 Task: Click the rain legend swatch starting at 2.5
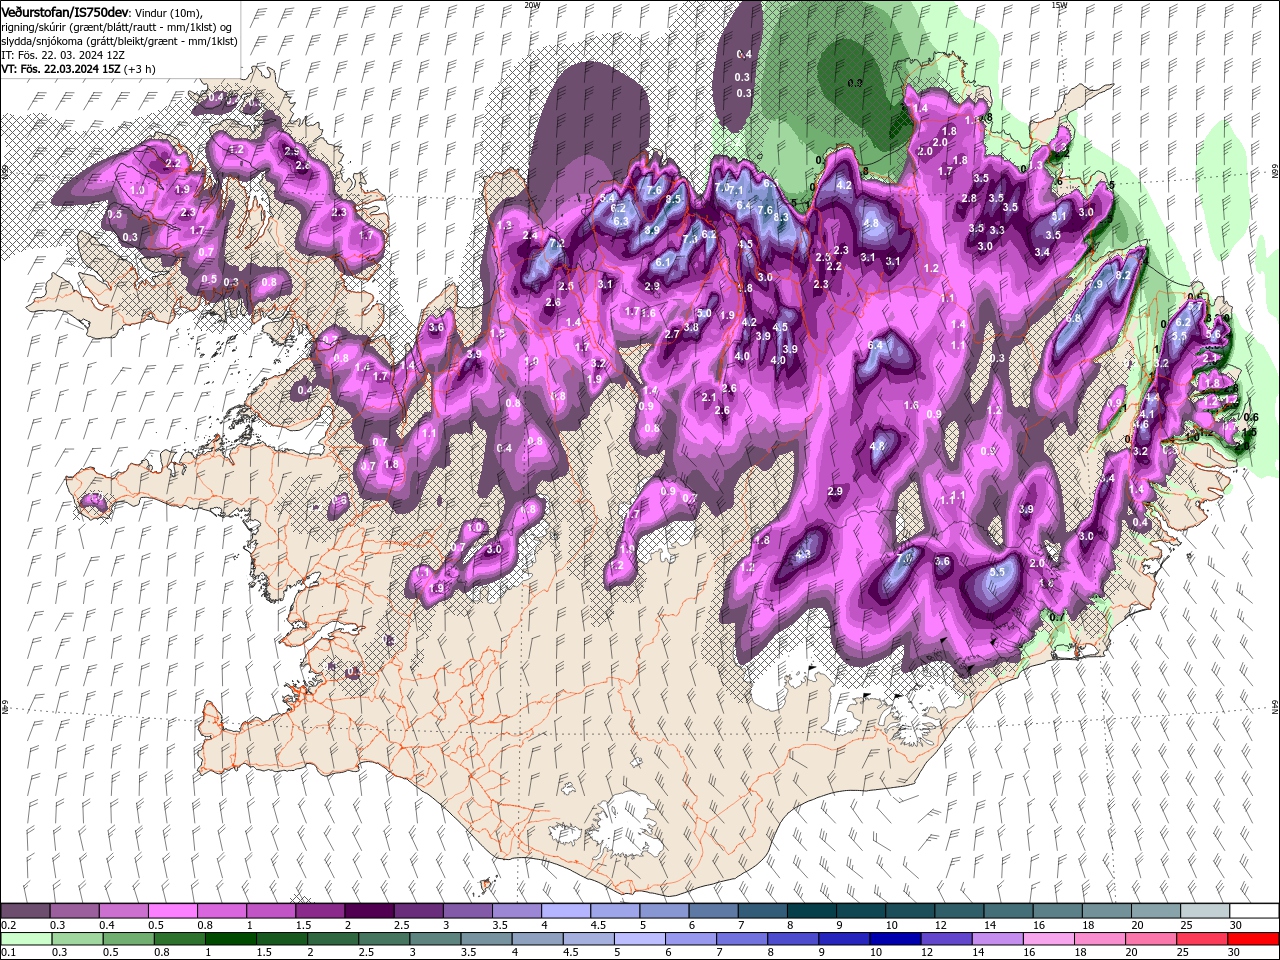tap(384, 939)
